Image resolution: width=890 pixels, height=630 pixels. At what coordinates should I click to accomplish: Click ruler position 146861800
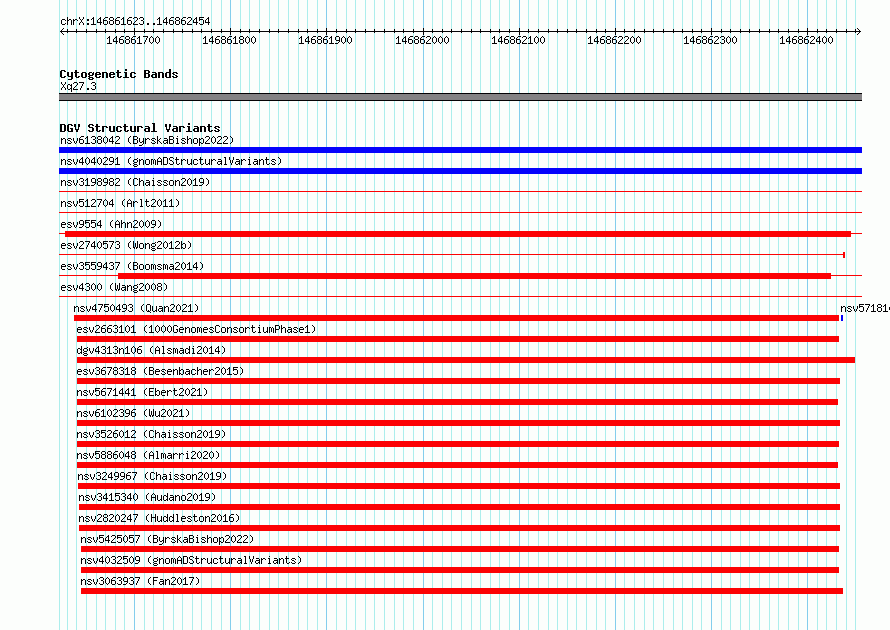[x=229, y=40]
